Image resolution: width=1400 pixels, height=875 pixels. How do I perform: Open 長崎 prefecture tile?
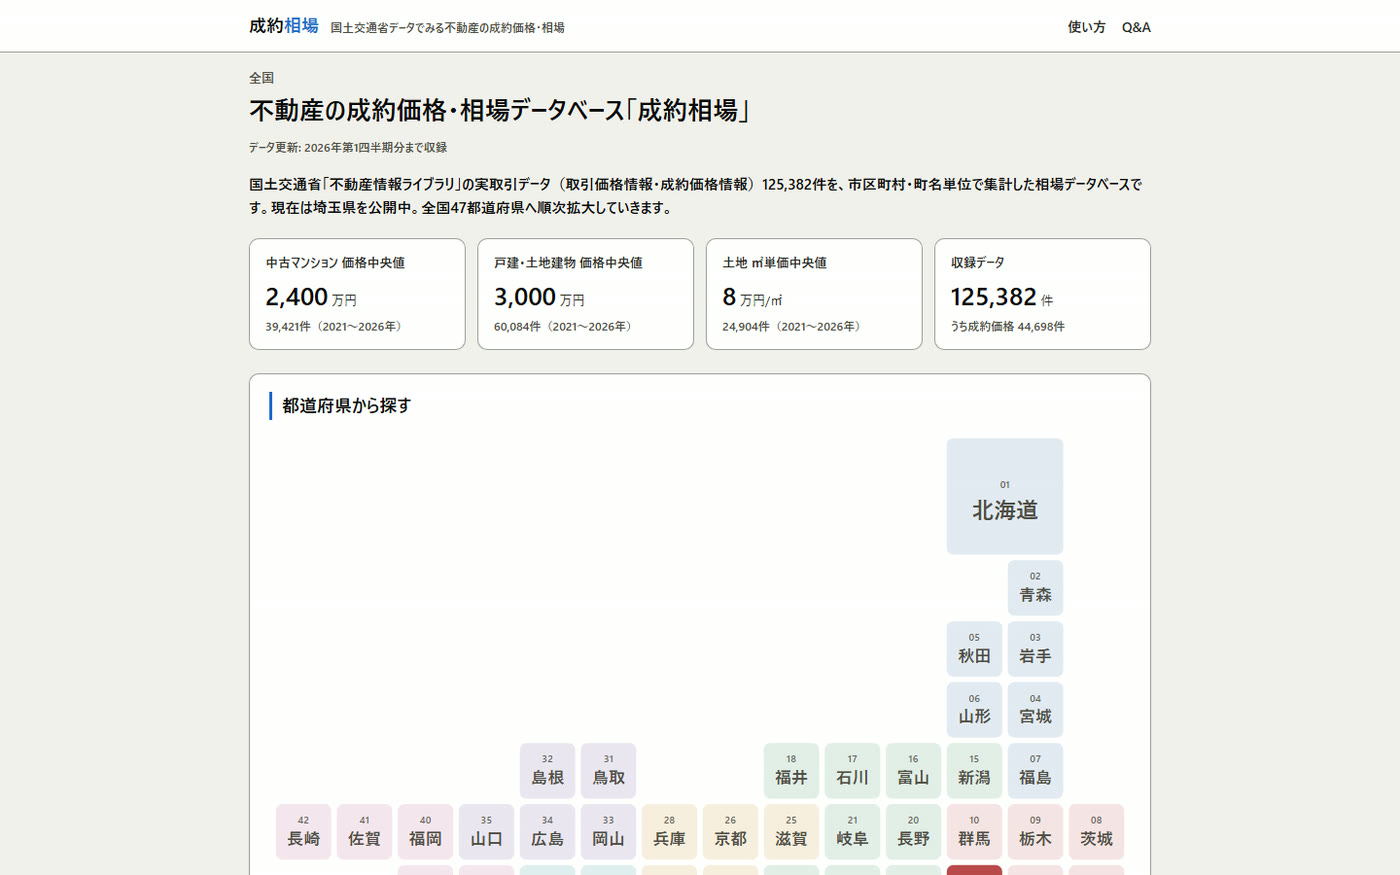point(303,832)
